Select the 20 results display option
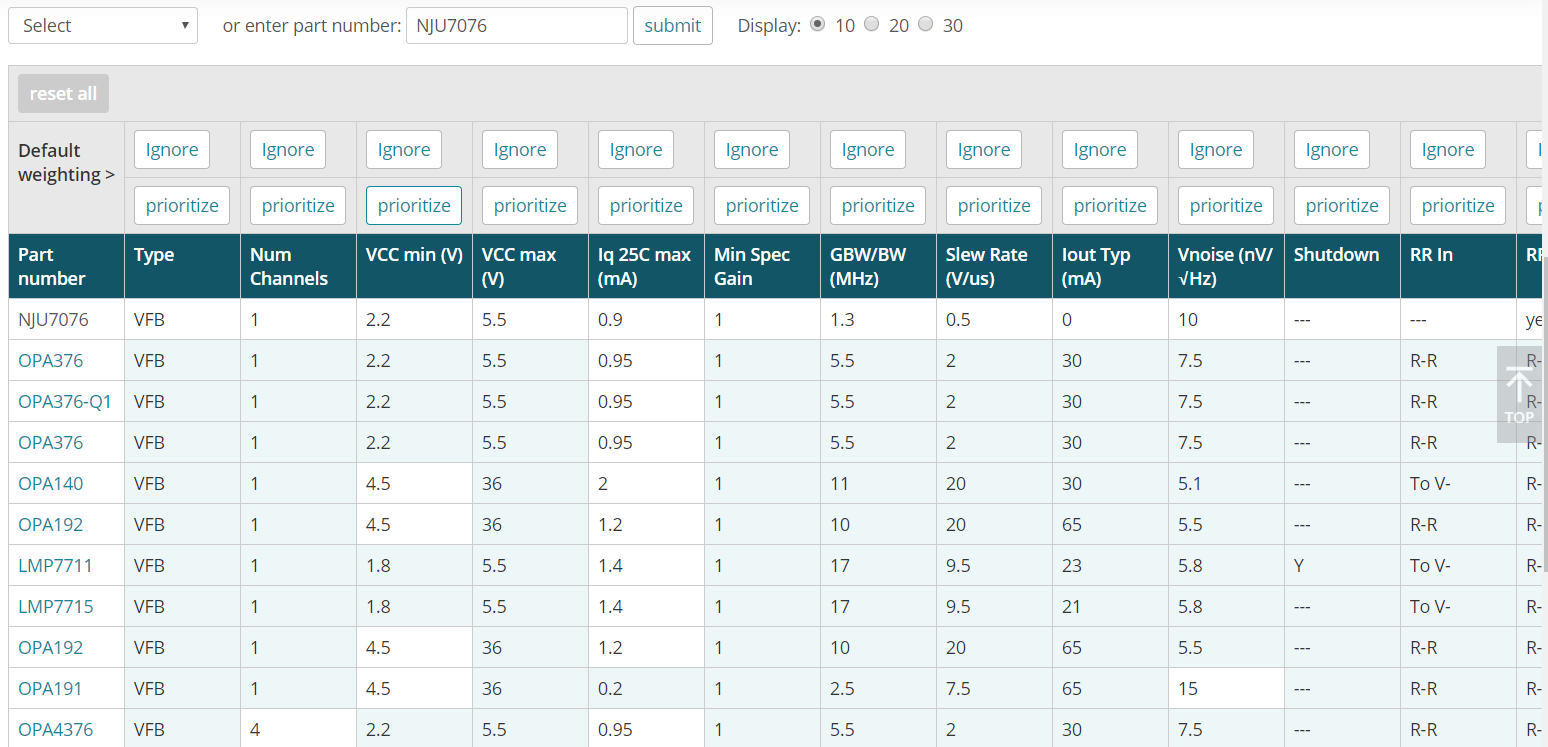This screenshot has height=747, width=1548. [872, 25]
